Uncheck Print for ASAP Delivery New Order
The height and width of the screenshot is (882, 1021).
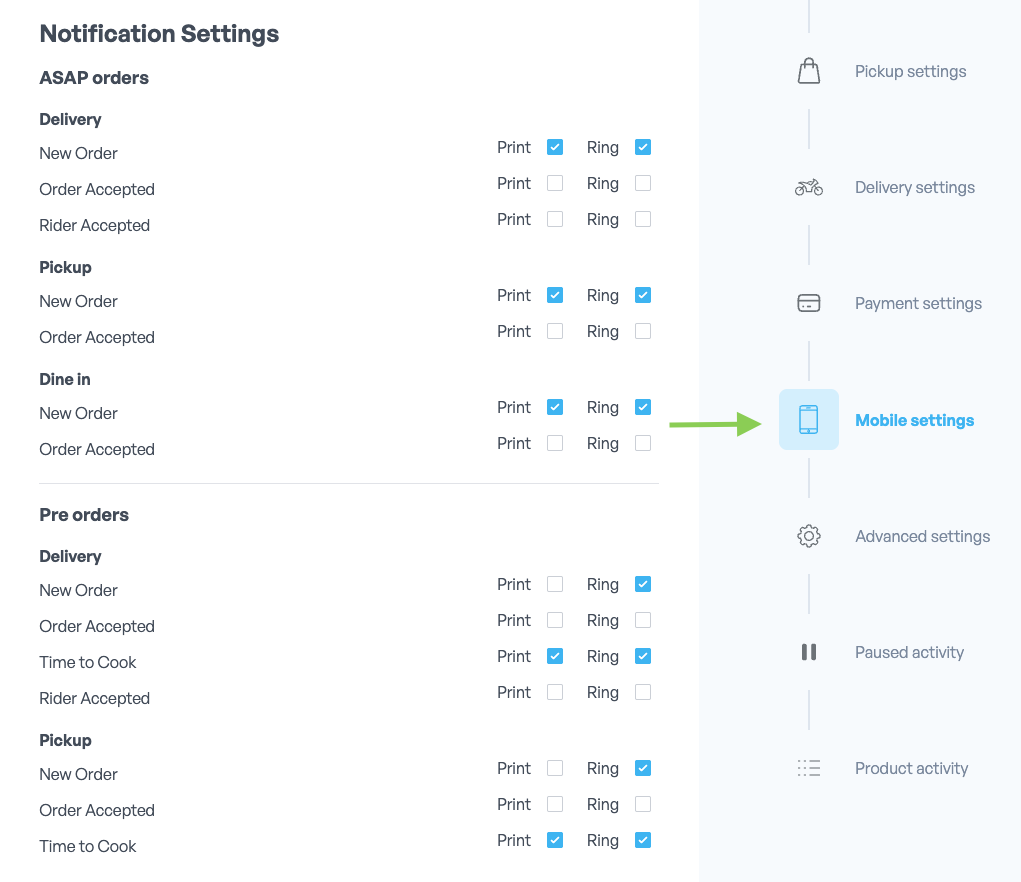click(x=555, y=147)
